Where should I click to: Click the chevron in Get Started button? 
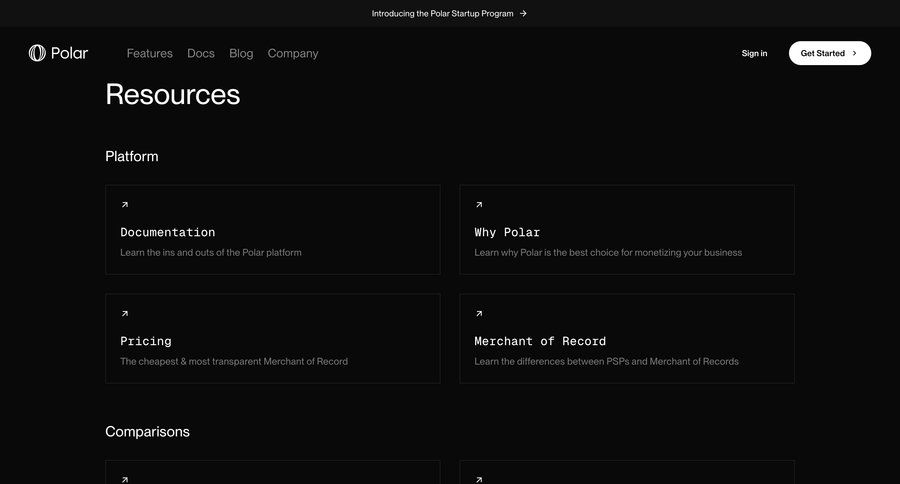tap(855, 53)
